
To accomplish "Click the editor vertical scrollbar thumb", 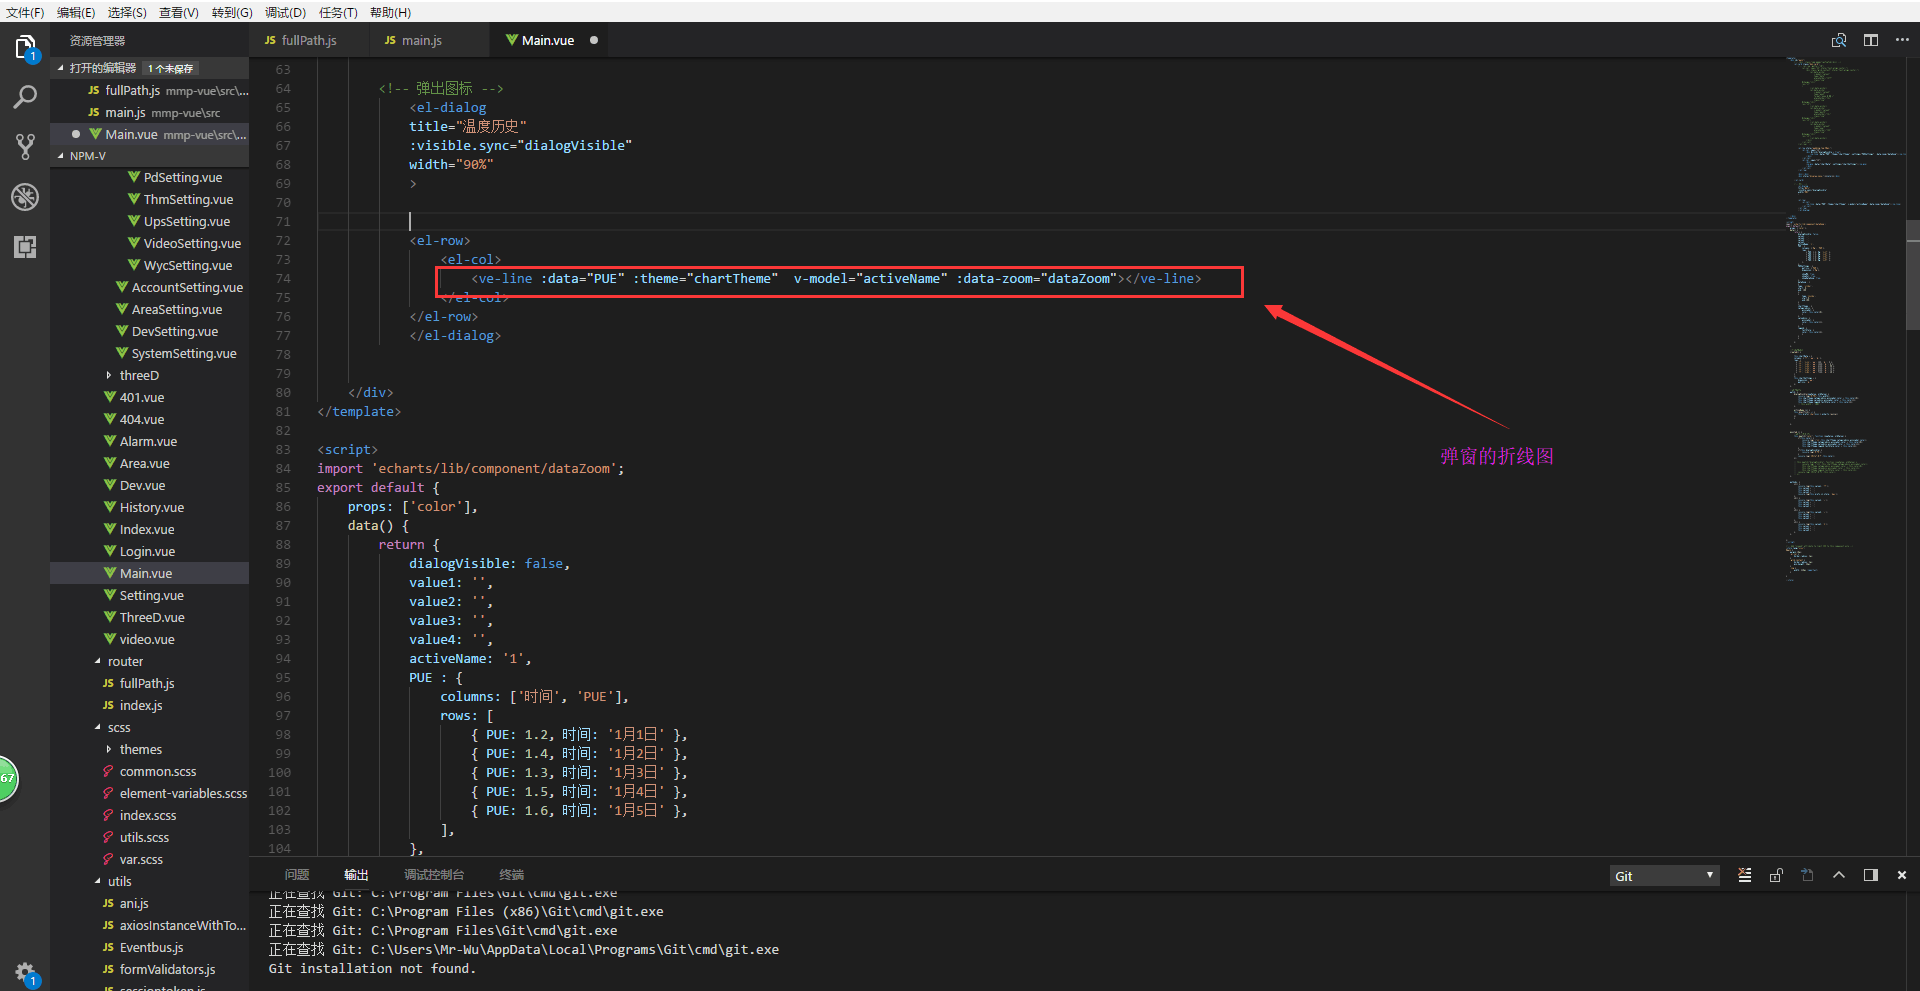I will point(1913,275).
